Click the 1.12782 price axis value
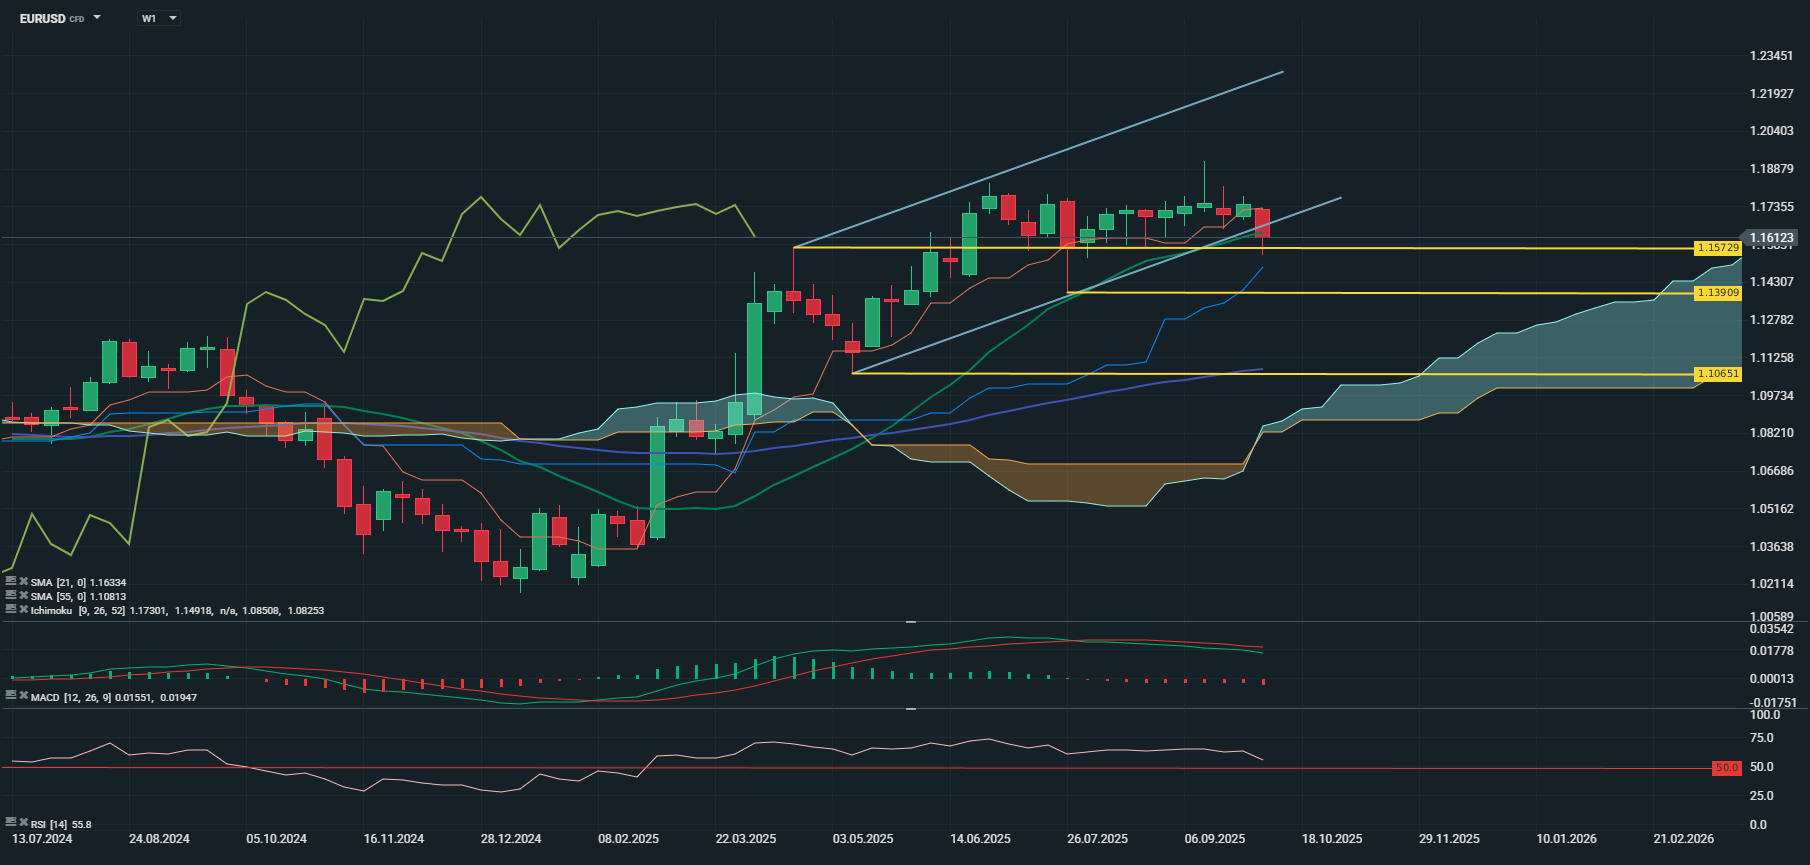The height and width of the screenshot is (865, 1810). [x=1771, y=320]
